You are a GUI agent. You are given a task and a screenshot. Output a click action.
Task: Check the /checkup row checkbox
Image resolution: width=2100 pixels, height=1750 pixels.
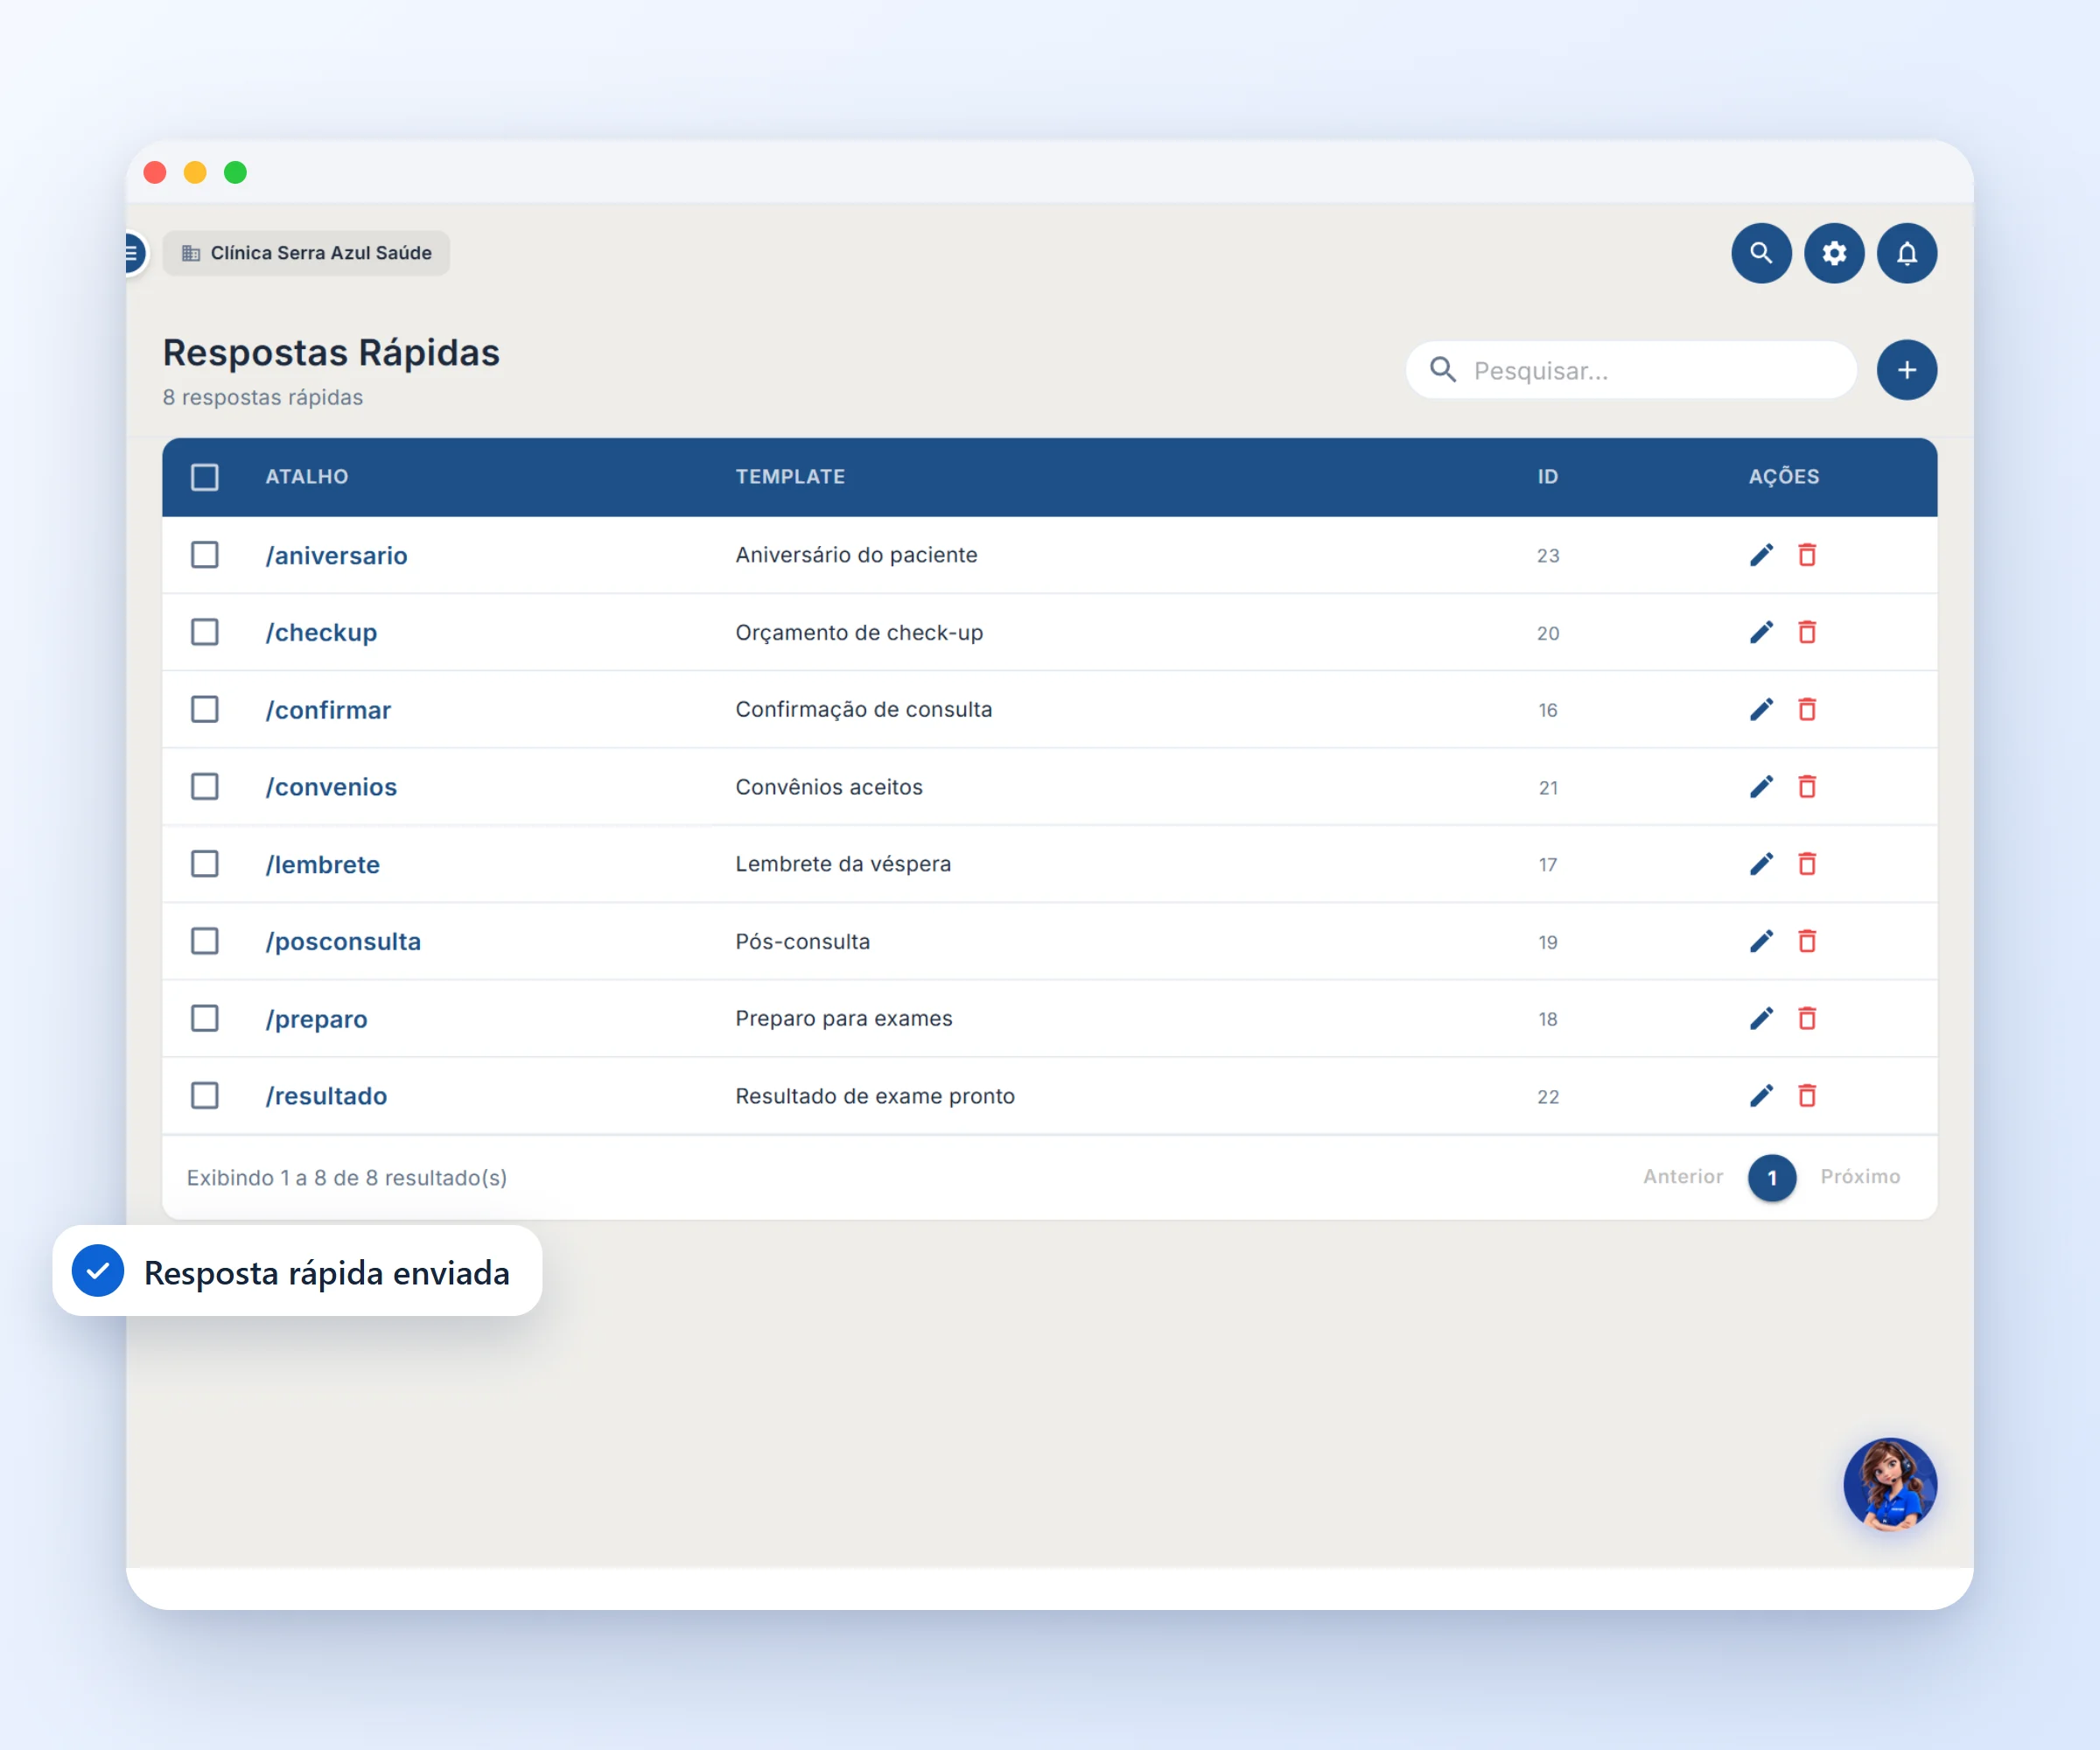(x=205, y=632)
